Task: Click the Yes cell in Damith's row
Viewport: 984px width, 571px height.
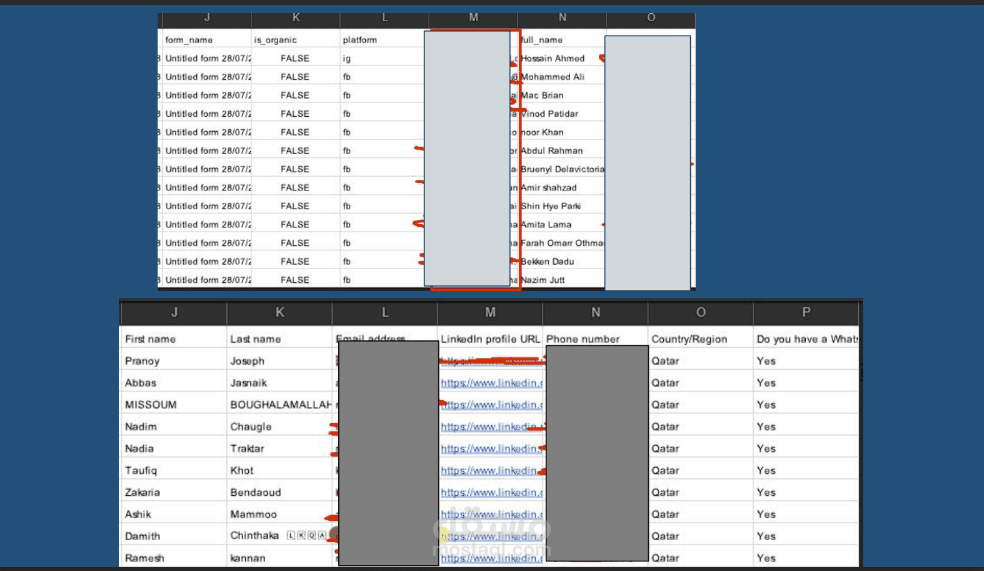Action: pos(806,536)
